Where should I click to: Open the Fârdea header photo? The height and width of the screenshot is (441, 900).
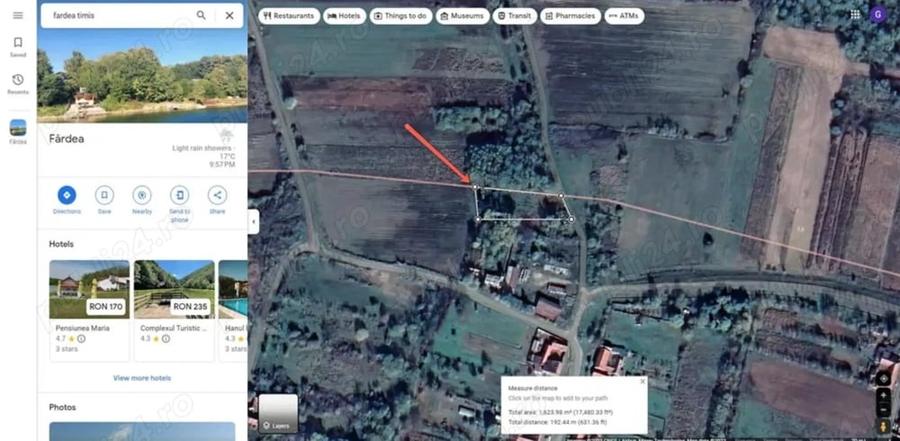click(142, 76)
